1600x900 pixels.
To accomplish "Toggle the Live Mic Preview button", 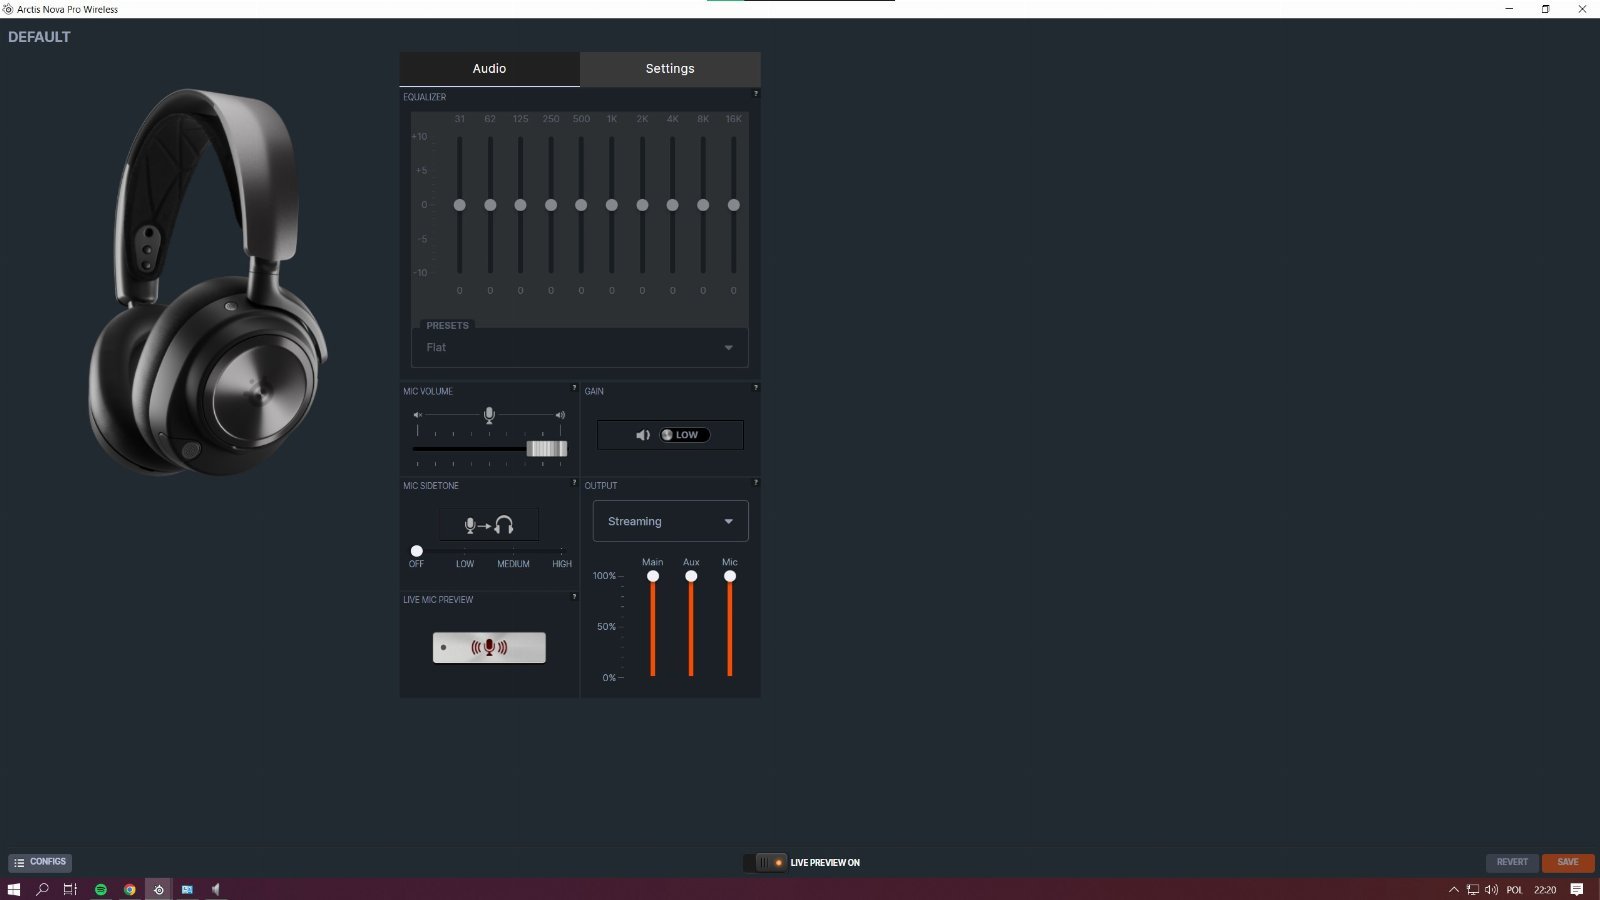I will click(x=489, y=647).
